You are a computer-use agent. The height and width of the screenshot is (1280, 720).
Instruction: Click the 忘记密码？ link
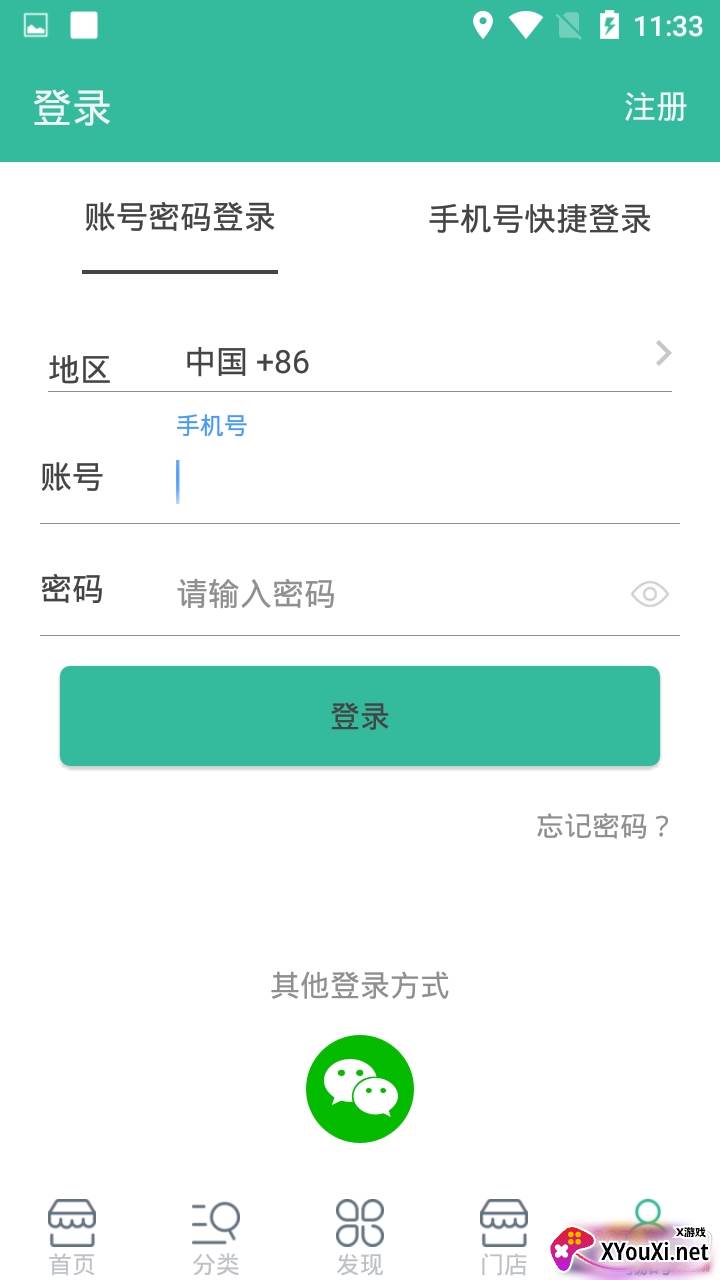(x=604, y=826)
